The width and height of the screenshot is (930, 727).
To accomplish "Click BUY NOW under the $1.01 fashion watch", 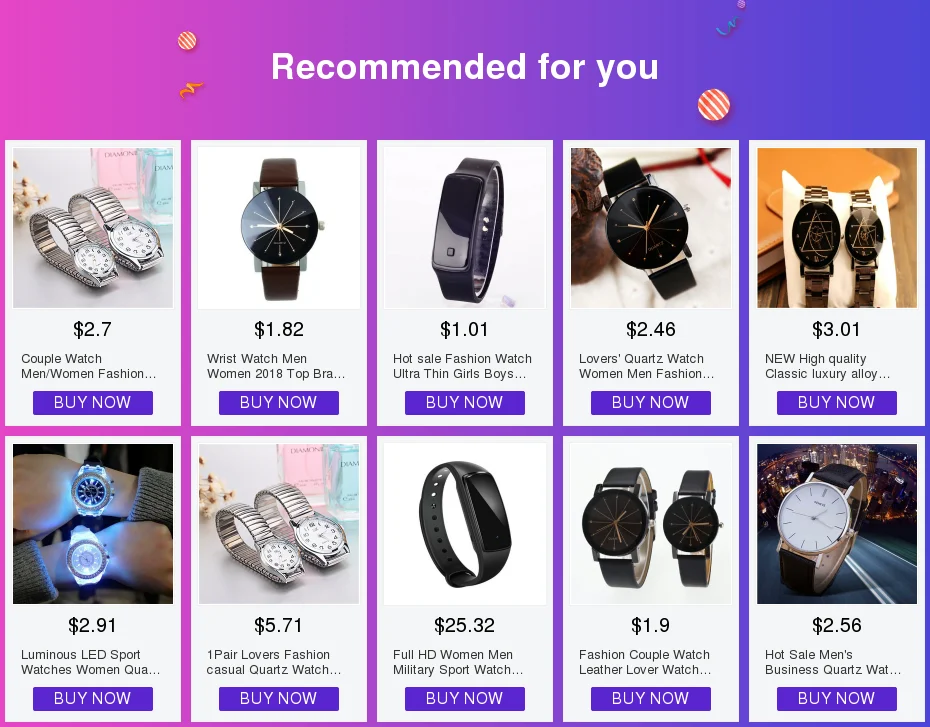I will pos(464,403).
